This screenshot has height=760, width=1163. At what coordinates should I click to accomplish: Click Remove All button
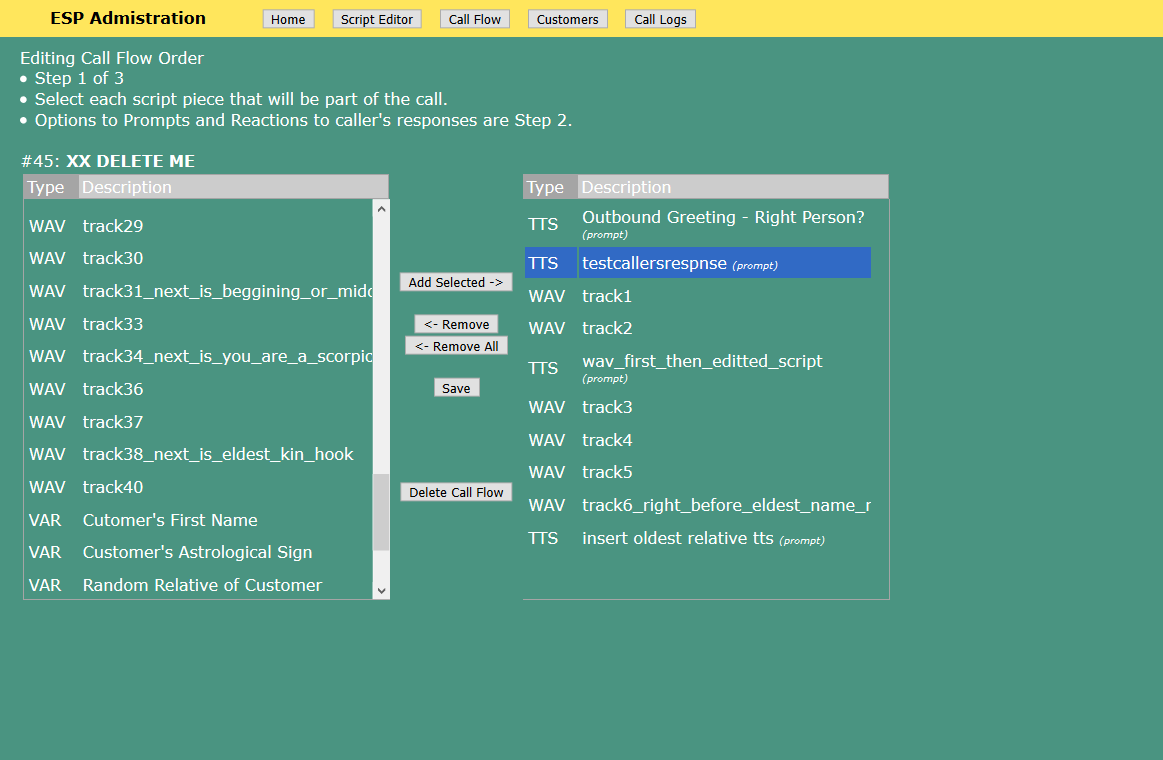pos(456,346)
